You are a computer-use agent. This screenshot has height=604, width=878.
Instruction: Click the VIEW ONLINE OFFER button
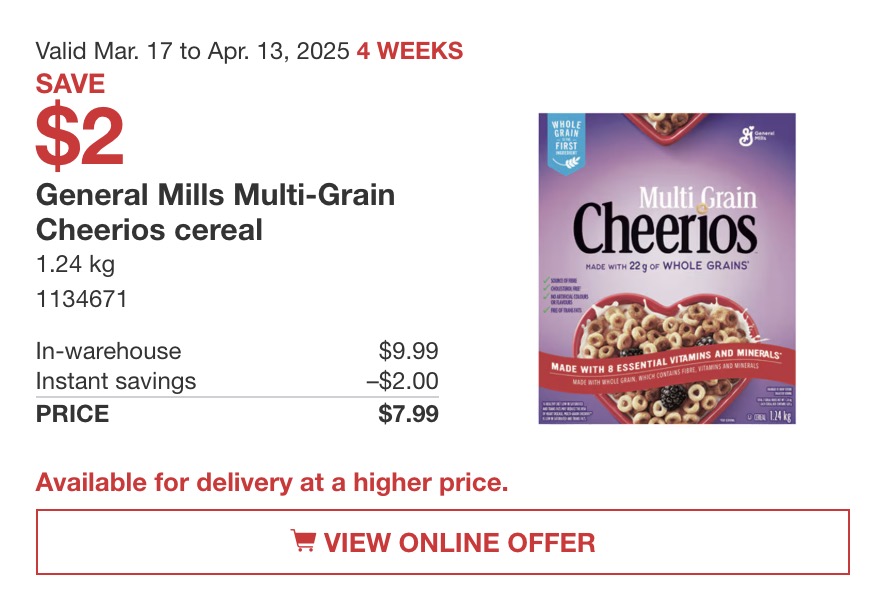pos(443,542)
